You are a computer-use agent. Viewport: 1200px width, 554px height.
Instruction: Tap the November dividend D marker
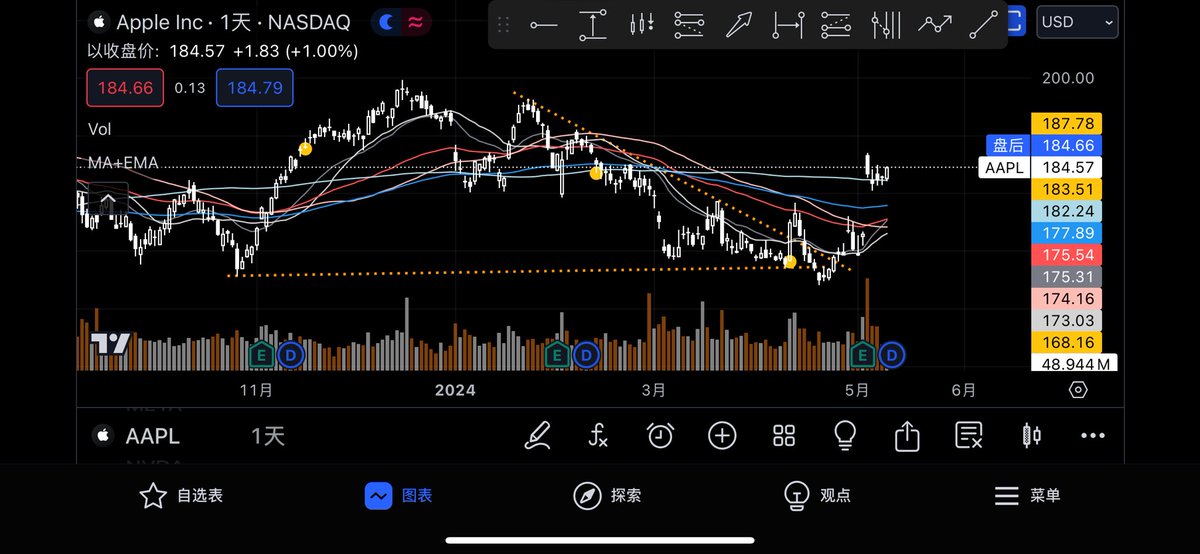coord(291,354)
